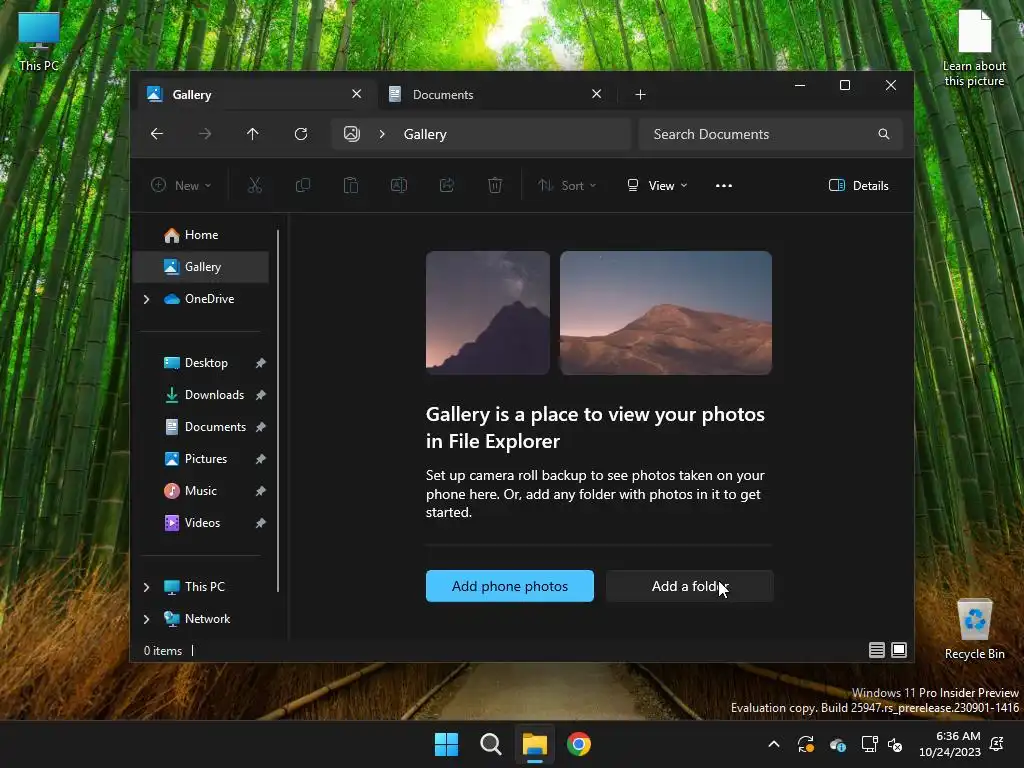The height and width of the screenshot is (768, 1024).
Task: Click the Copy toolbar icon
Action: [303, 185]
